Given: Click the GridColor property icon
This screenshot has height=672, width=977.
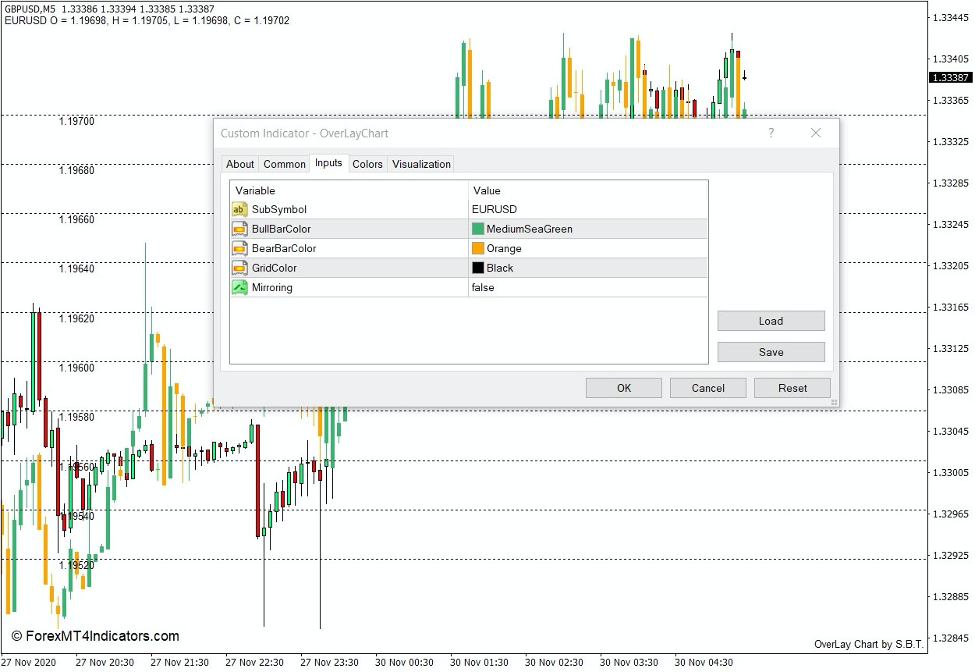Looking at the screenshot, I should click(x=237, y=268).
